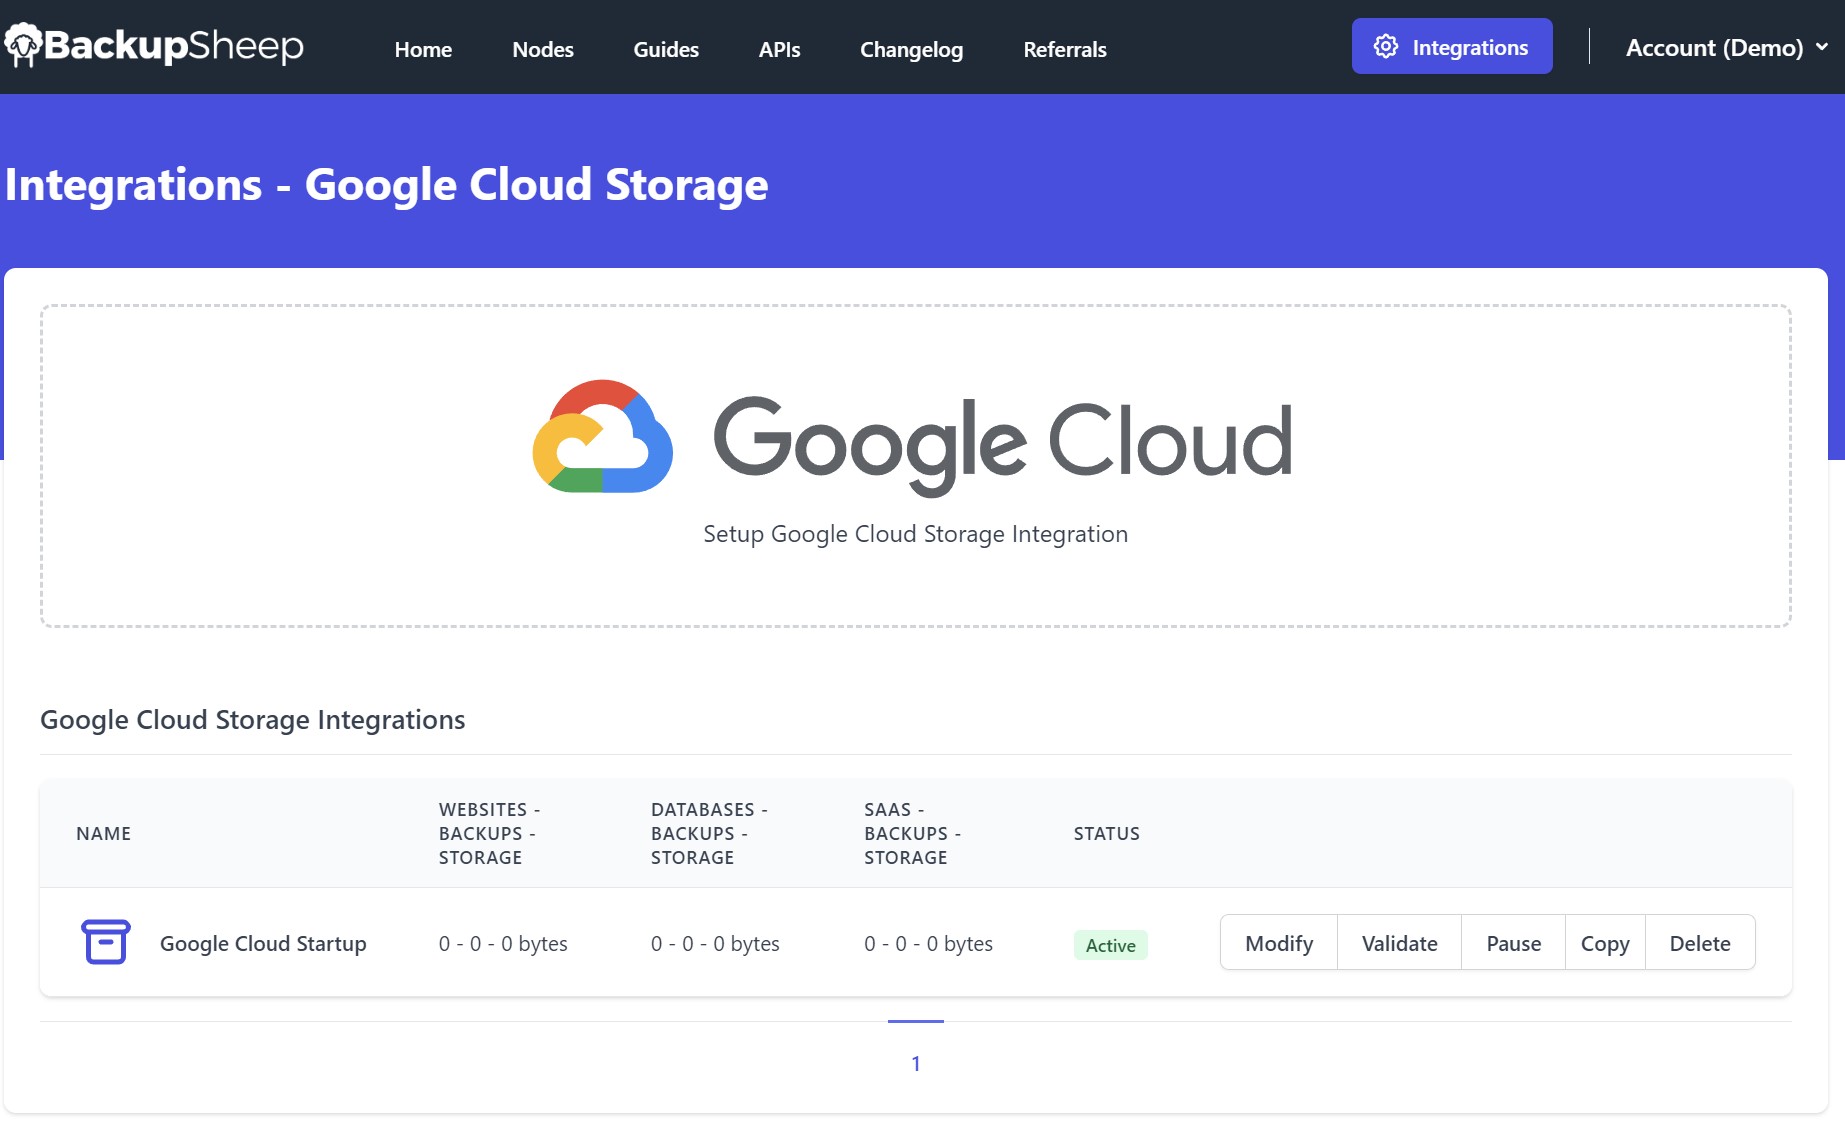
Task: Click the Integrations button in the header
Action: click(1452, 46)
